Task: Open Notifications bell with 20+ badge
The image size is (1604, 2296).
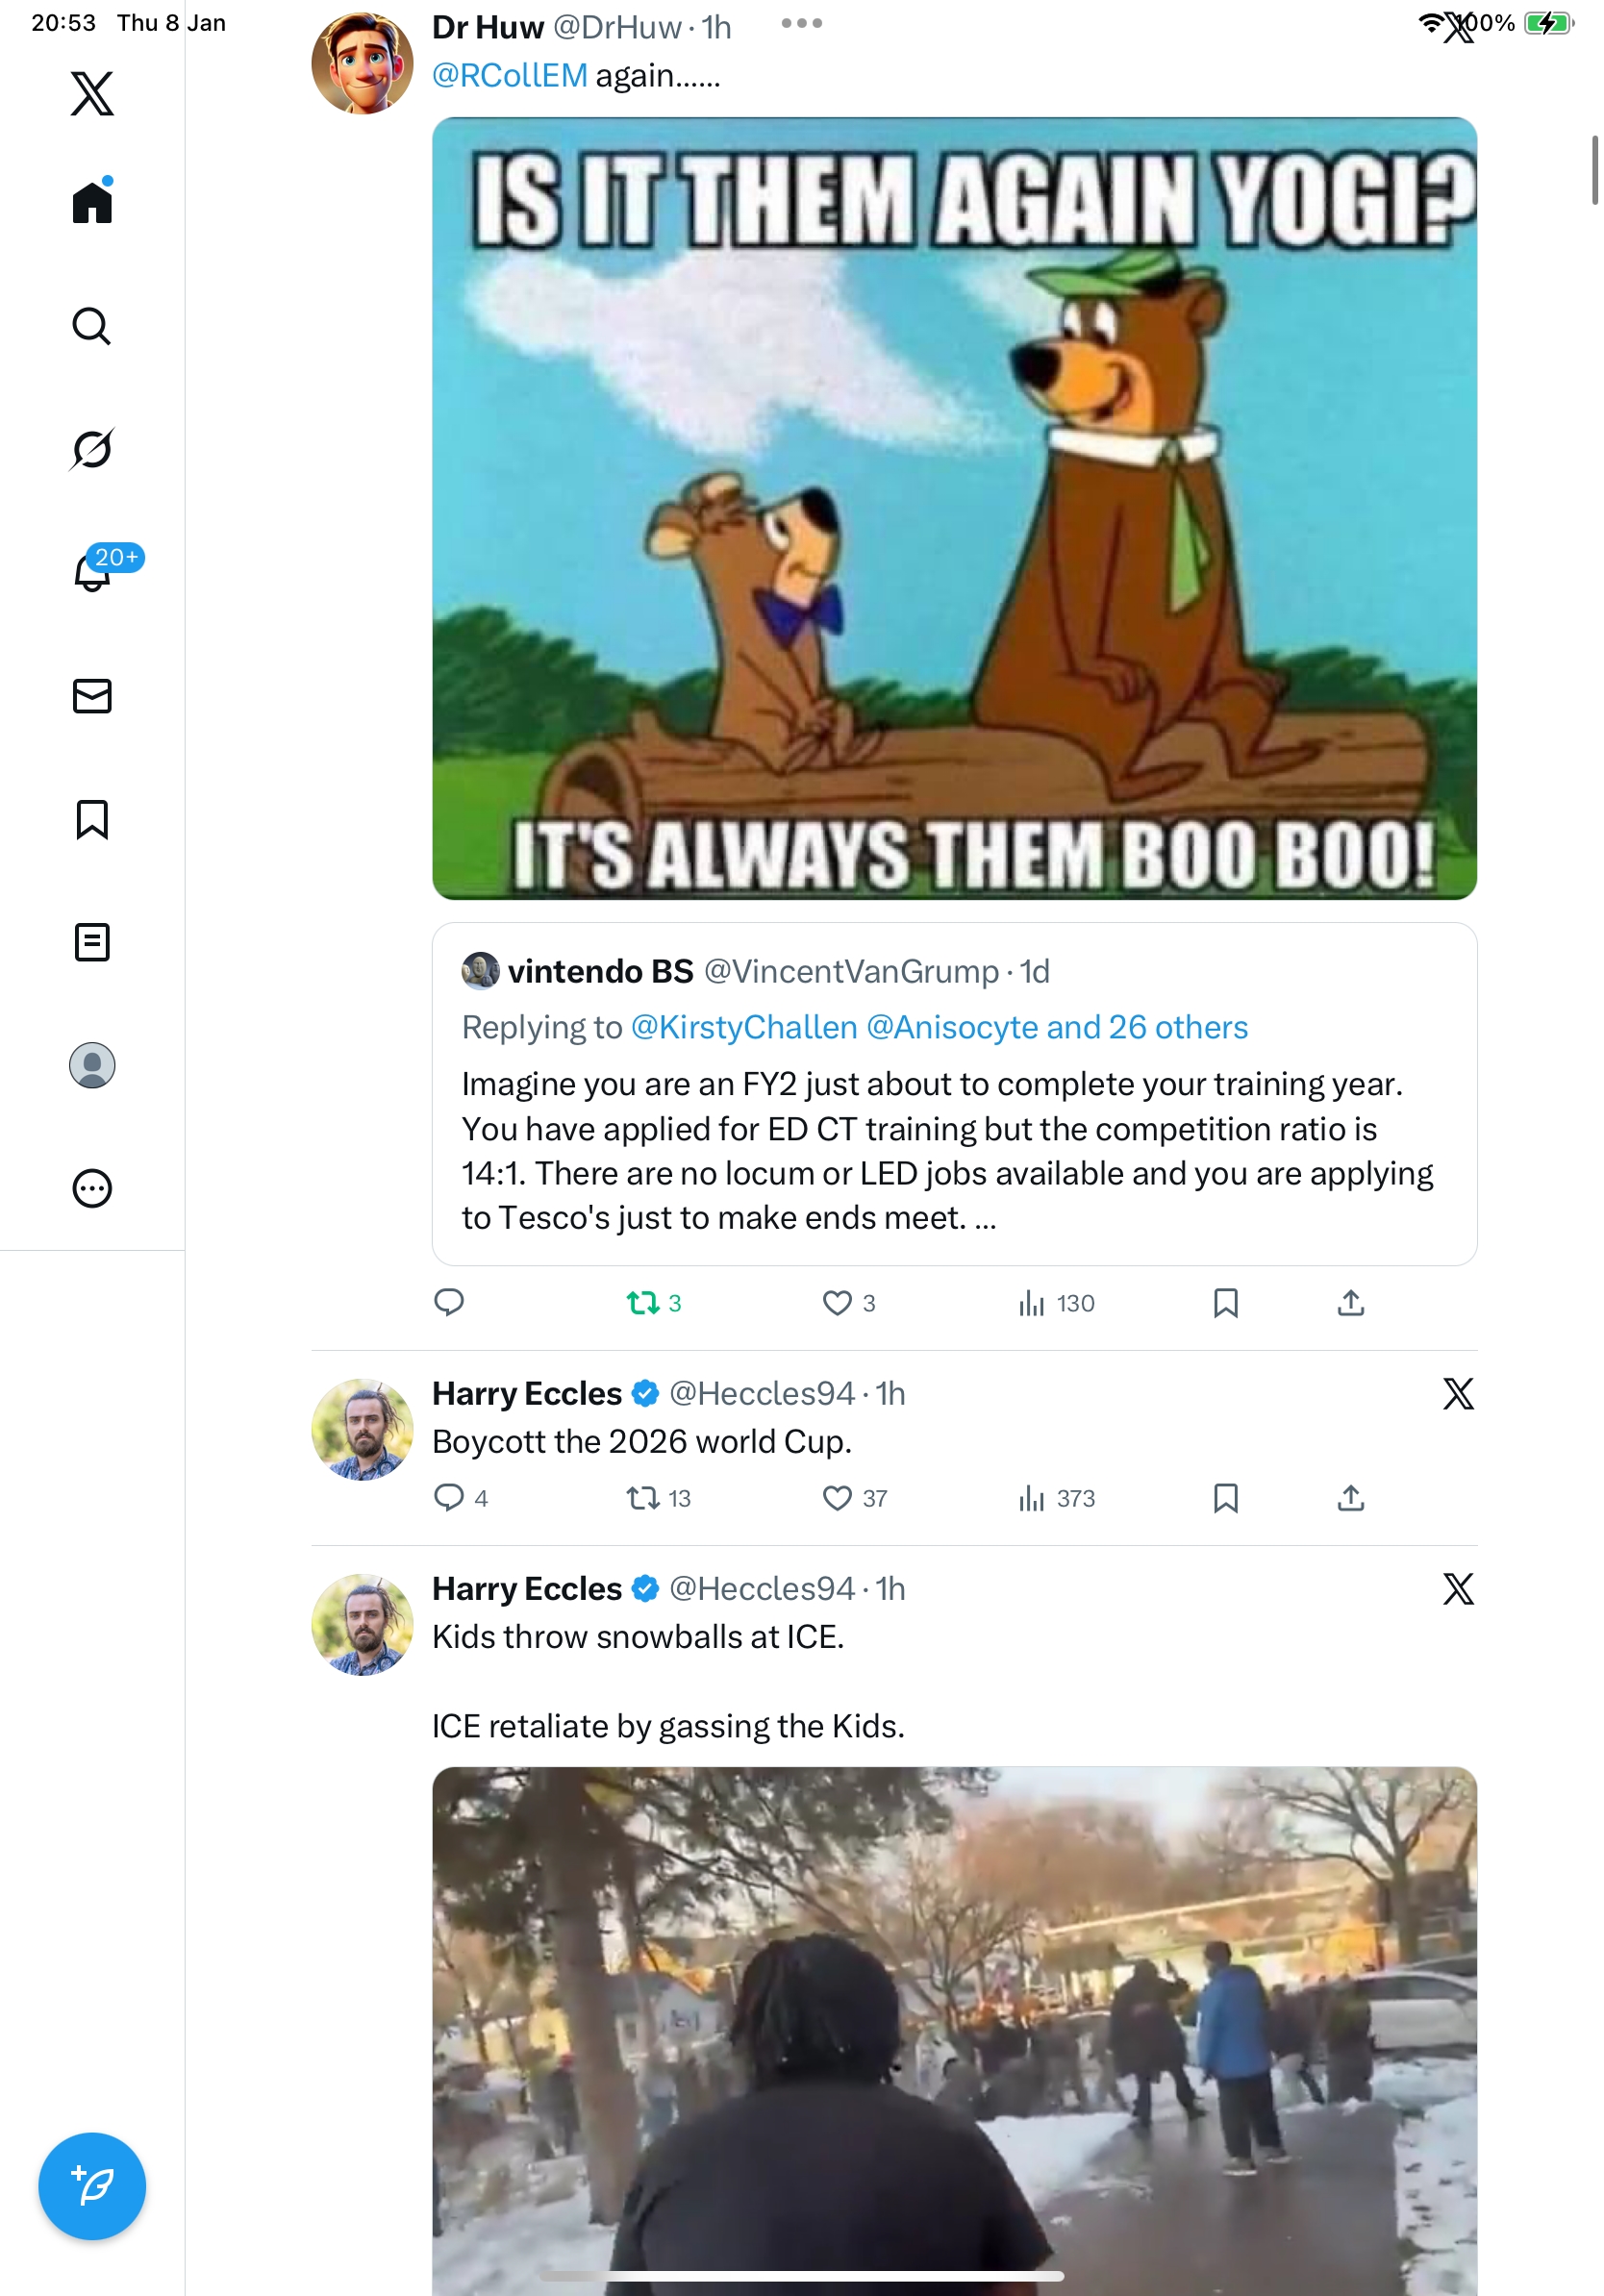Action: pos(92,572)
